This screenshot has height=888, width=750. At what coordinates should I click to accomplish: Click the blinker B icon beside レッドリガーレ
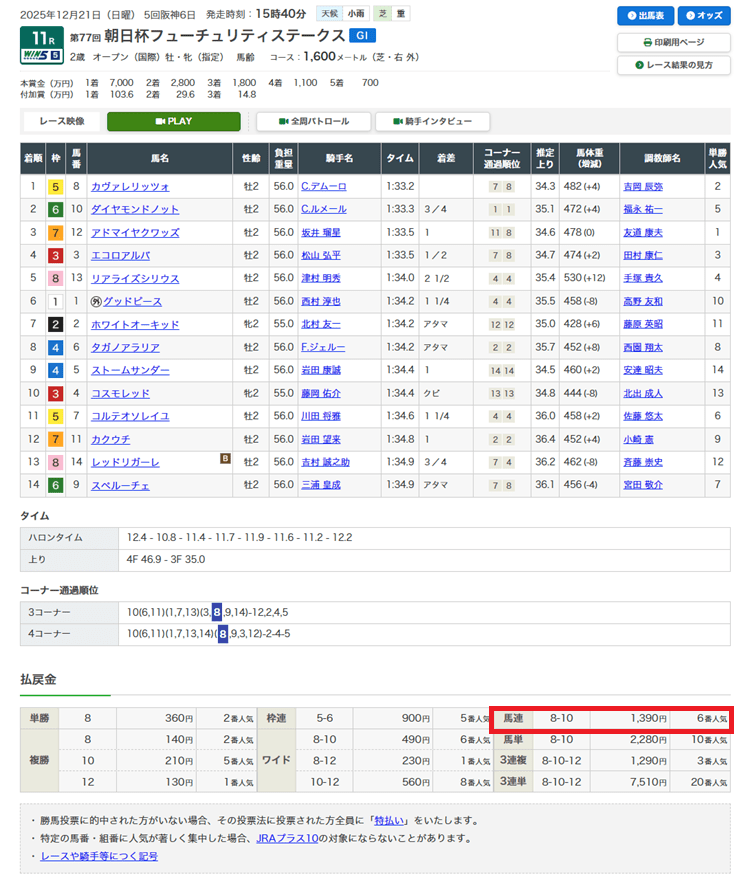click(227, 459)
